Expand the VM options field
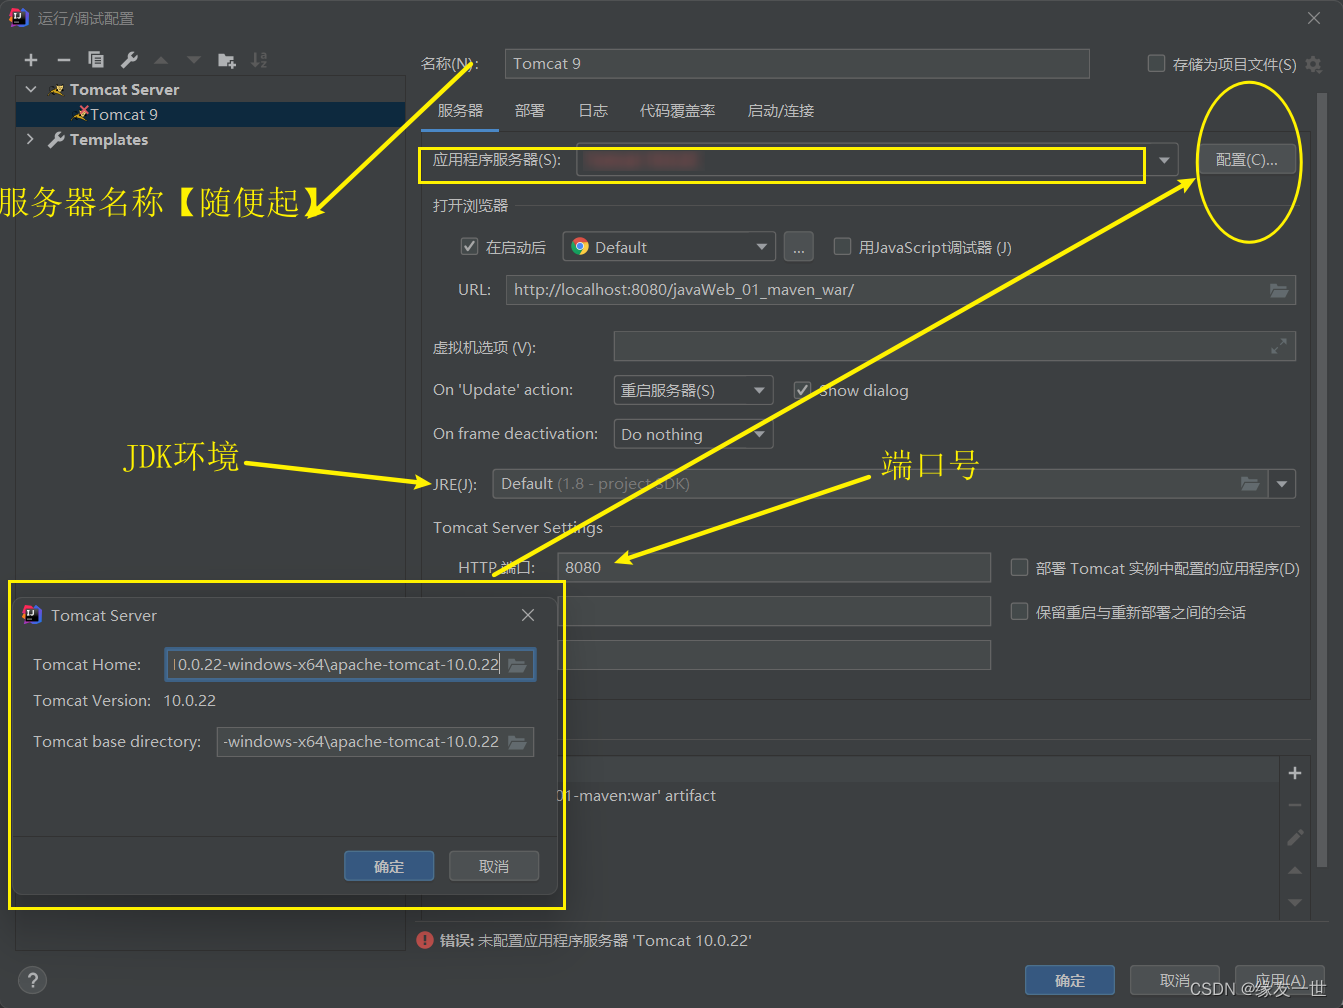Image resolution: width=1343 pixels, height=1008 pixels. coord(1279,346)
